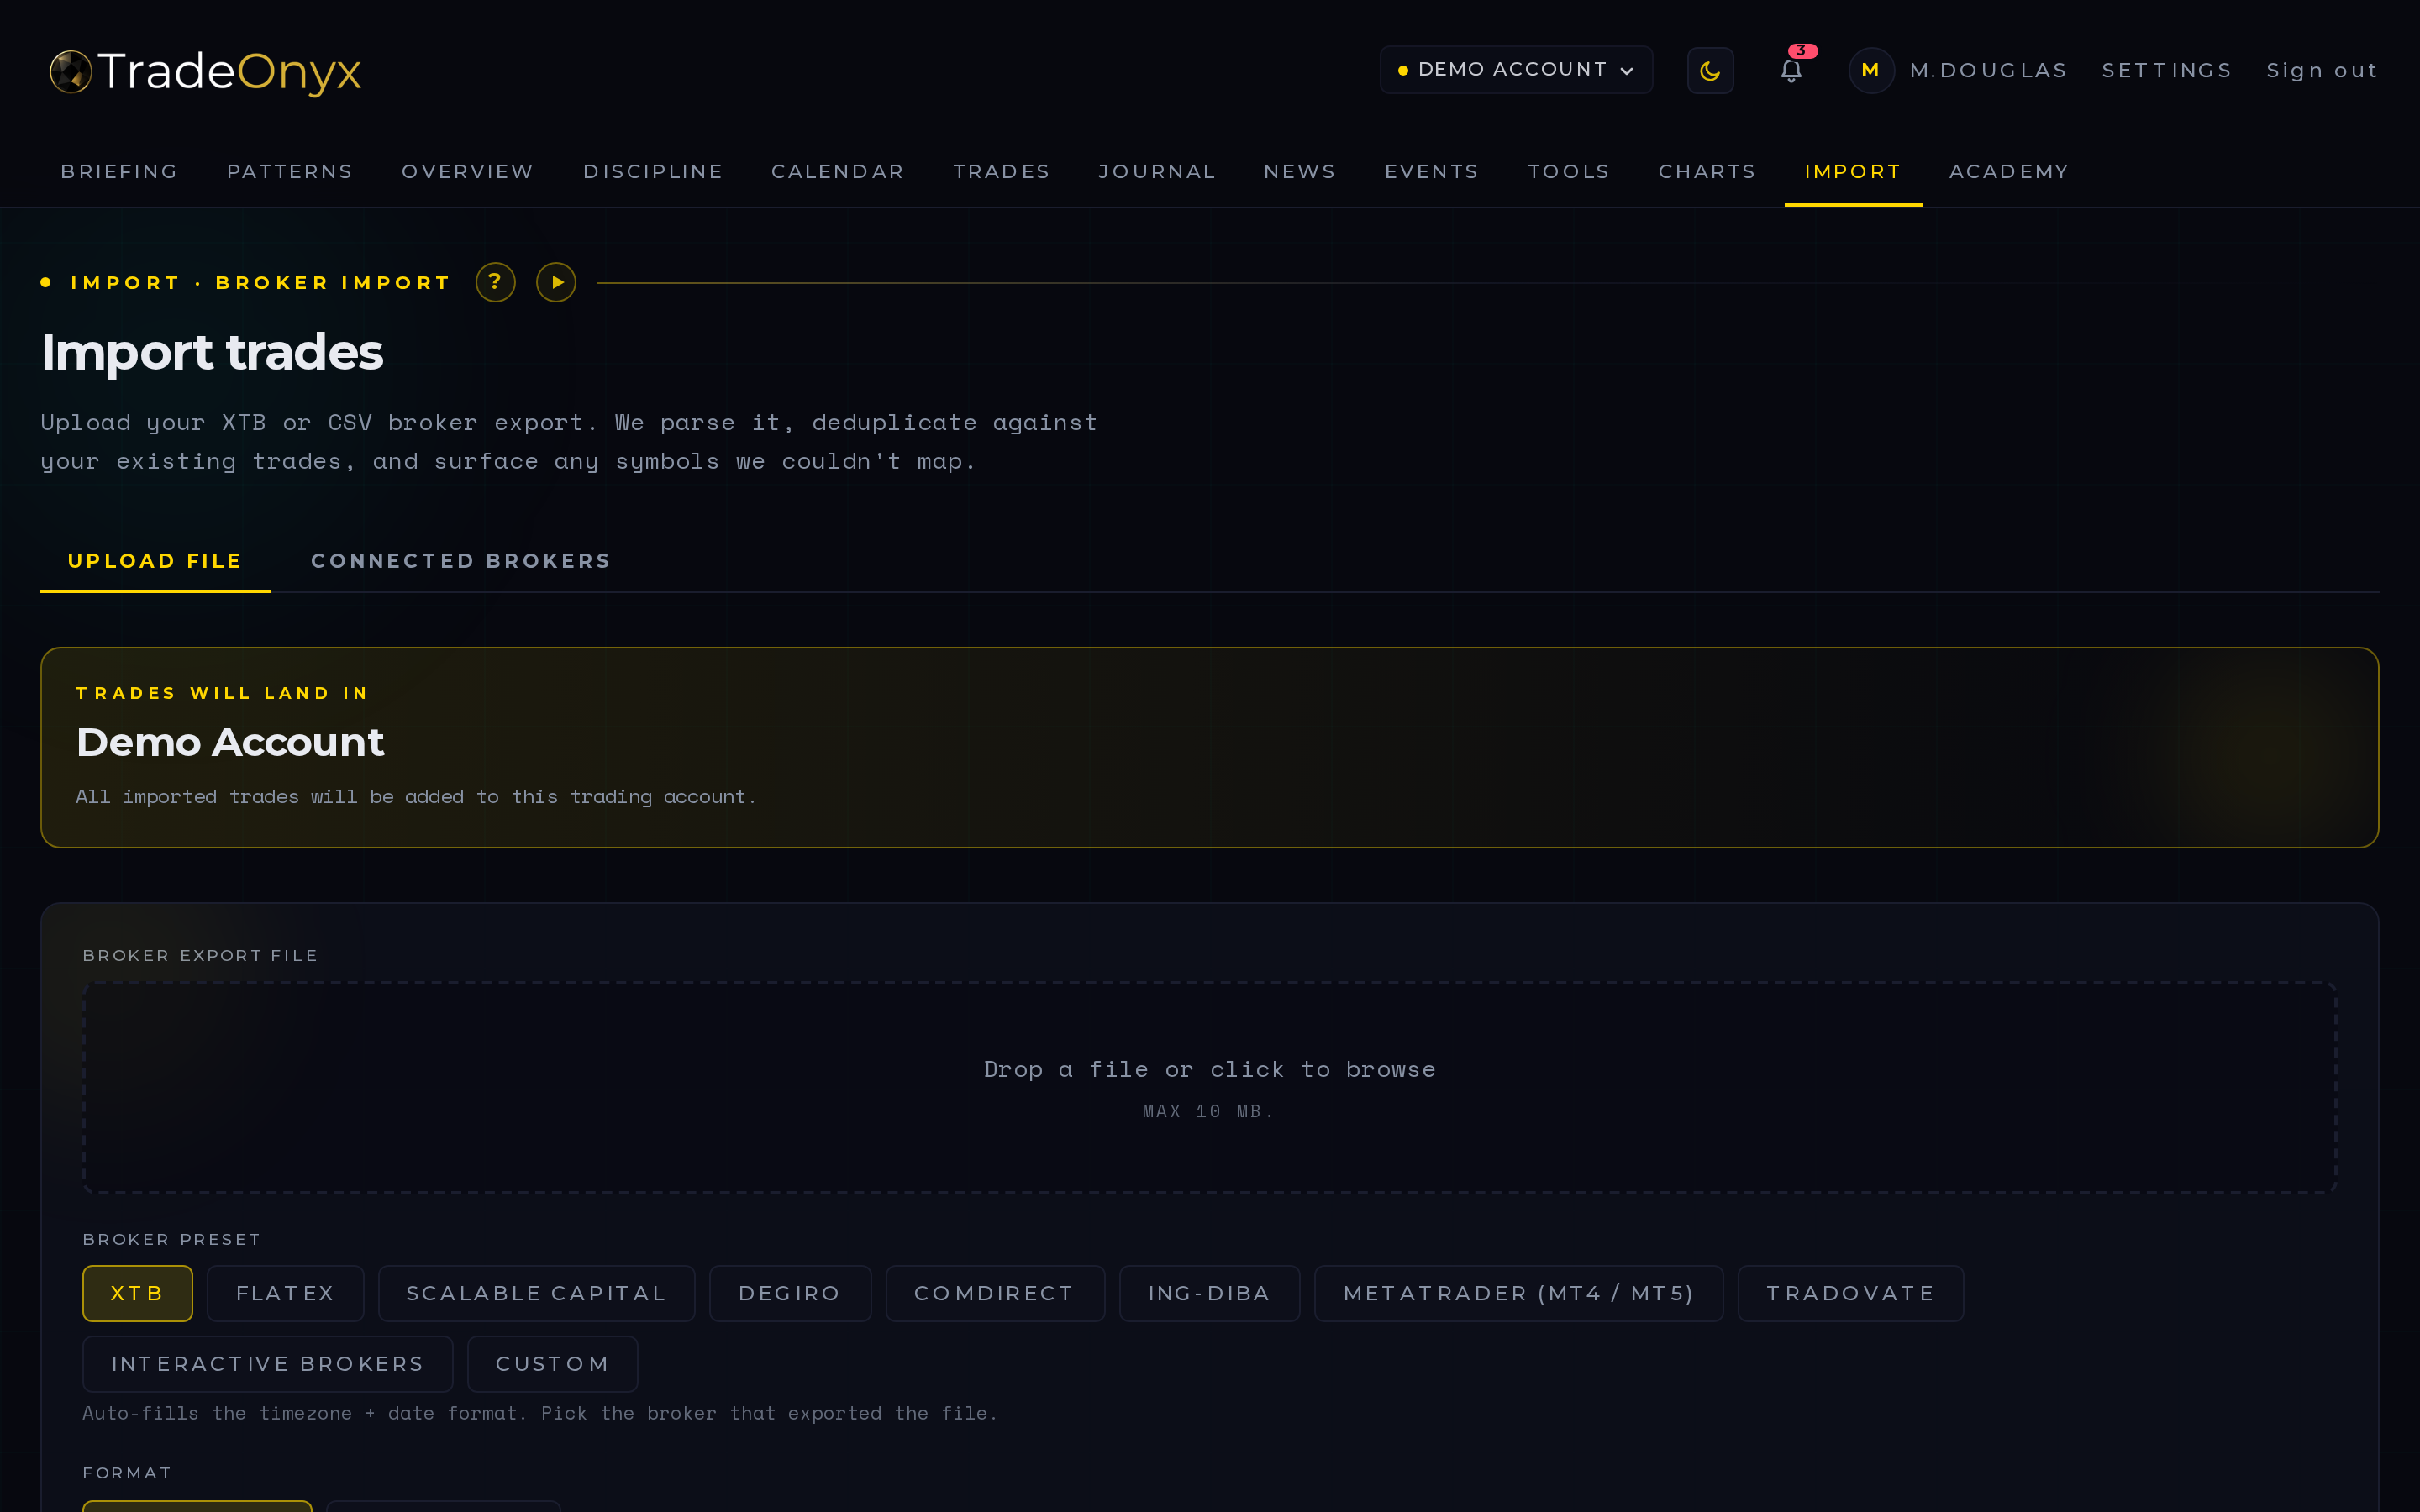Click 'IMPORT · BROKER IMPORT' breadcrumb text
This screenshot has width=2420, height=1512.
261,283
